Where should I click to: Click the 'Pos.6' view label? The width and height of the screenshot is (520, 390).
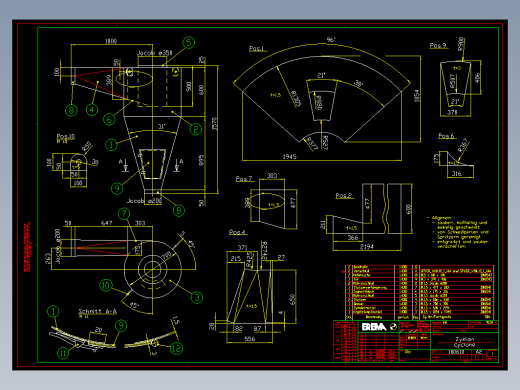pos(446,136)
